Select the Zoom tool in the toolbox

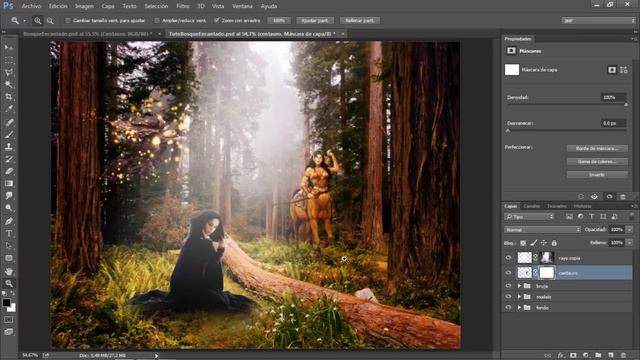tap(9, 283)
